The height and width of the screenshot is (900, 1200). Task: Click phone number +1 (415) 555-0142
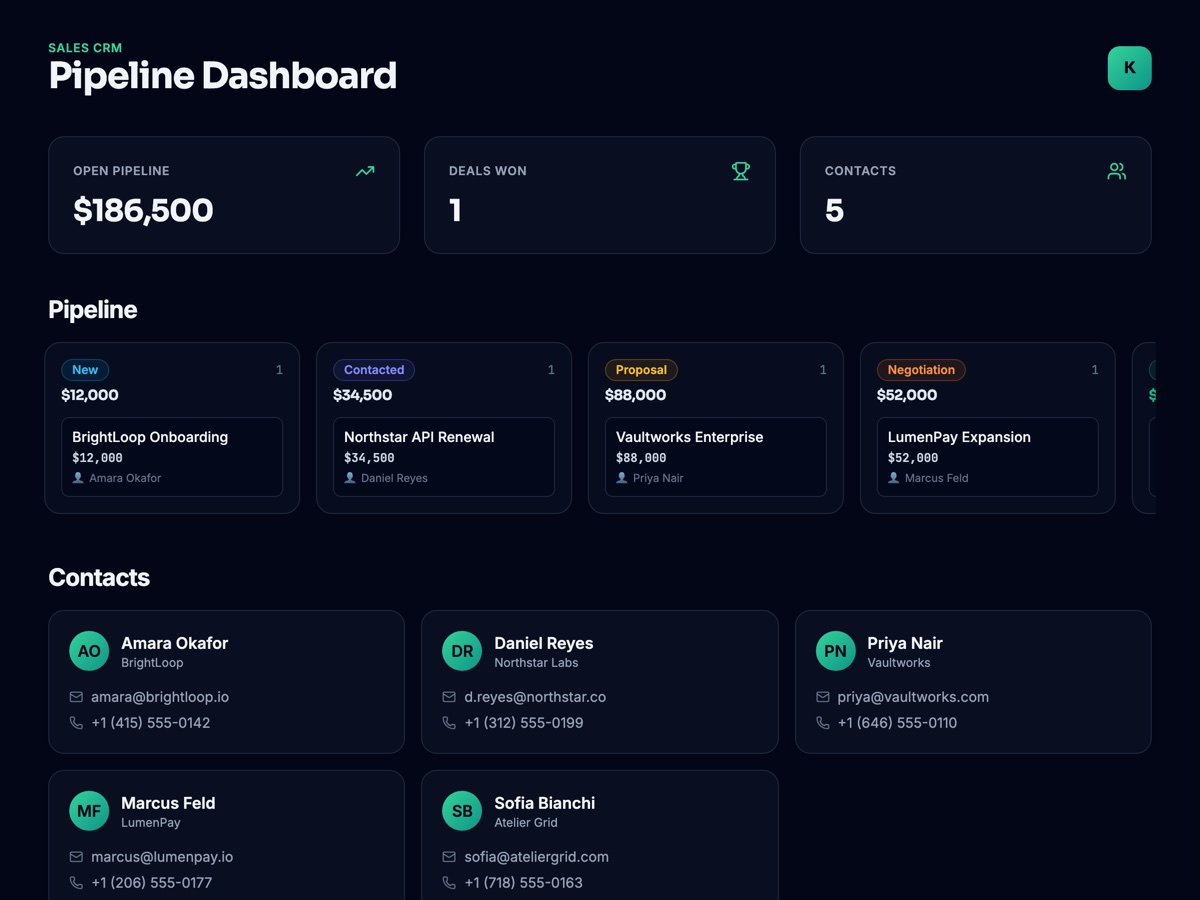[151, 723]
